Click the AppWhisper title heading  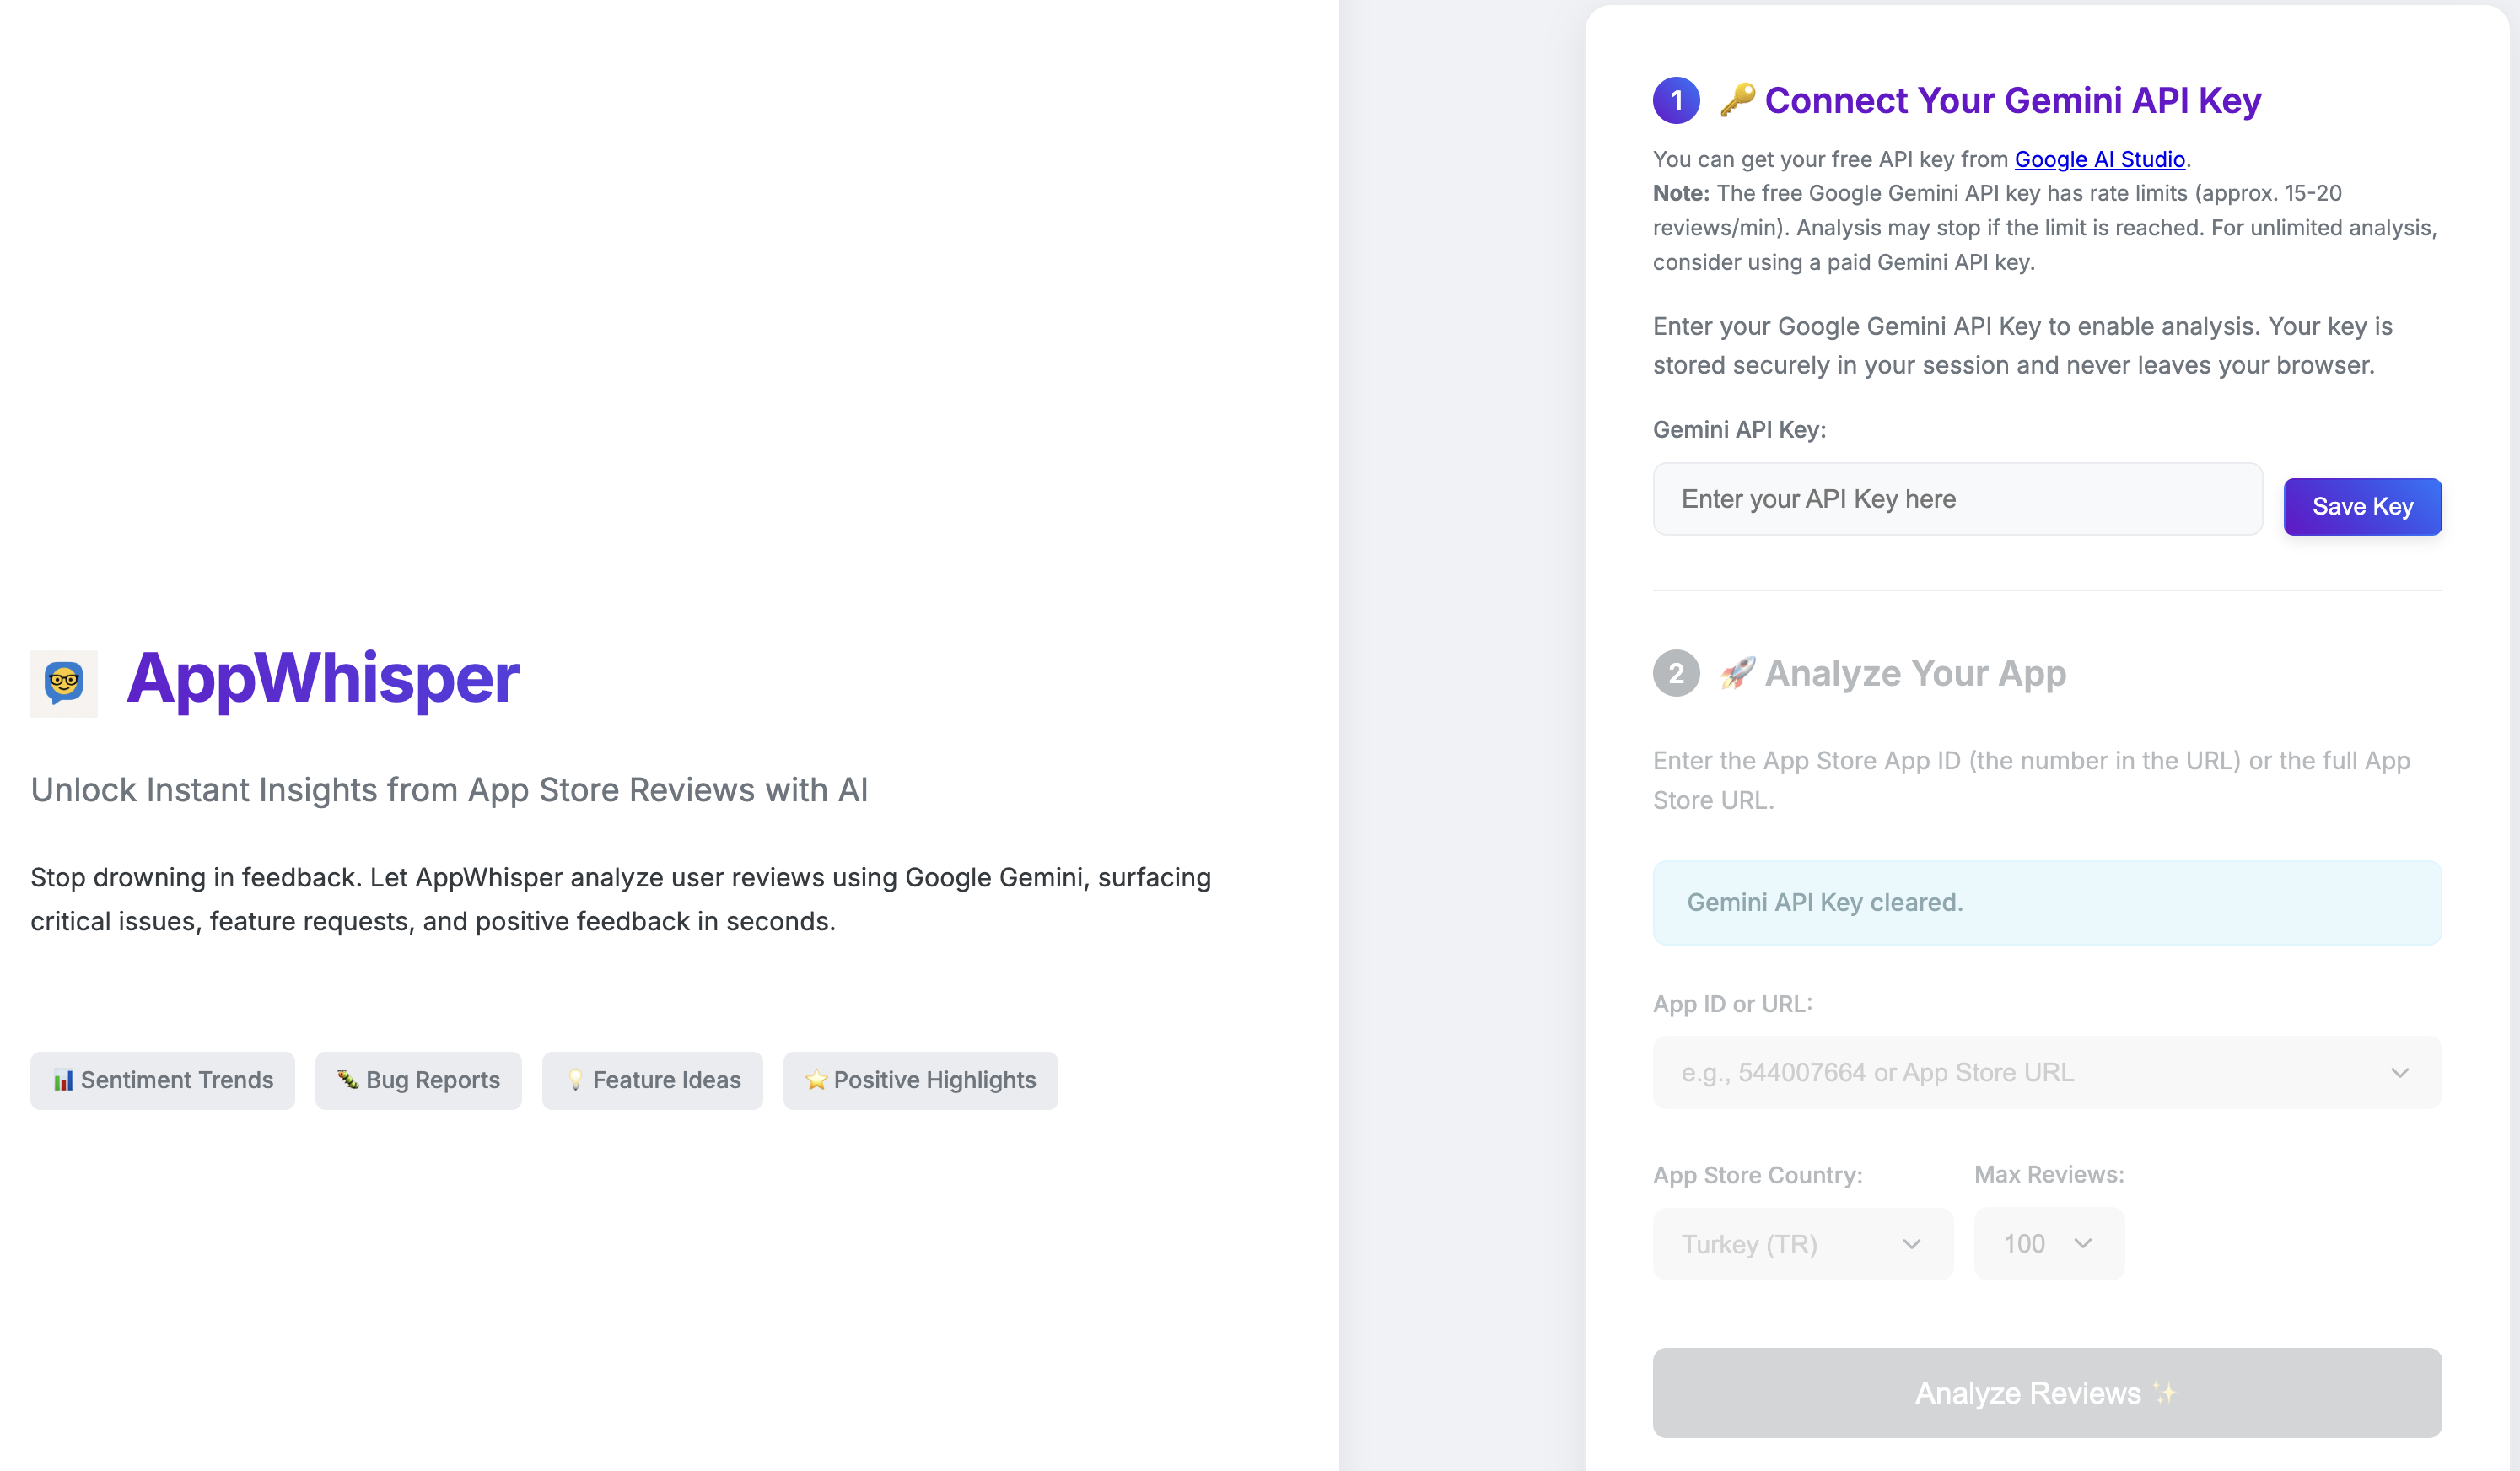[x=322, y=679]
